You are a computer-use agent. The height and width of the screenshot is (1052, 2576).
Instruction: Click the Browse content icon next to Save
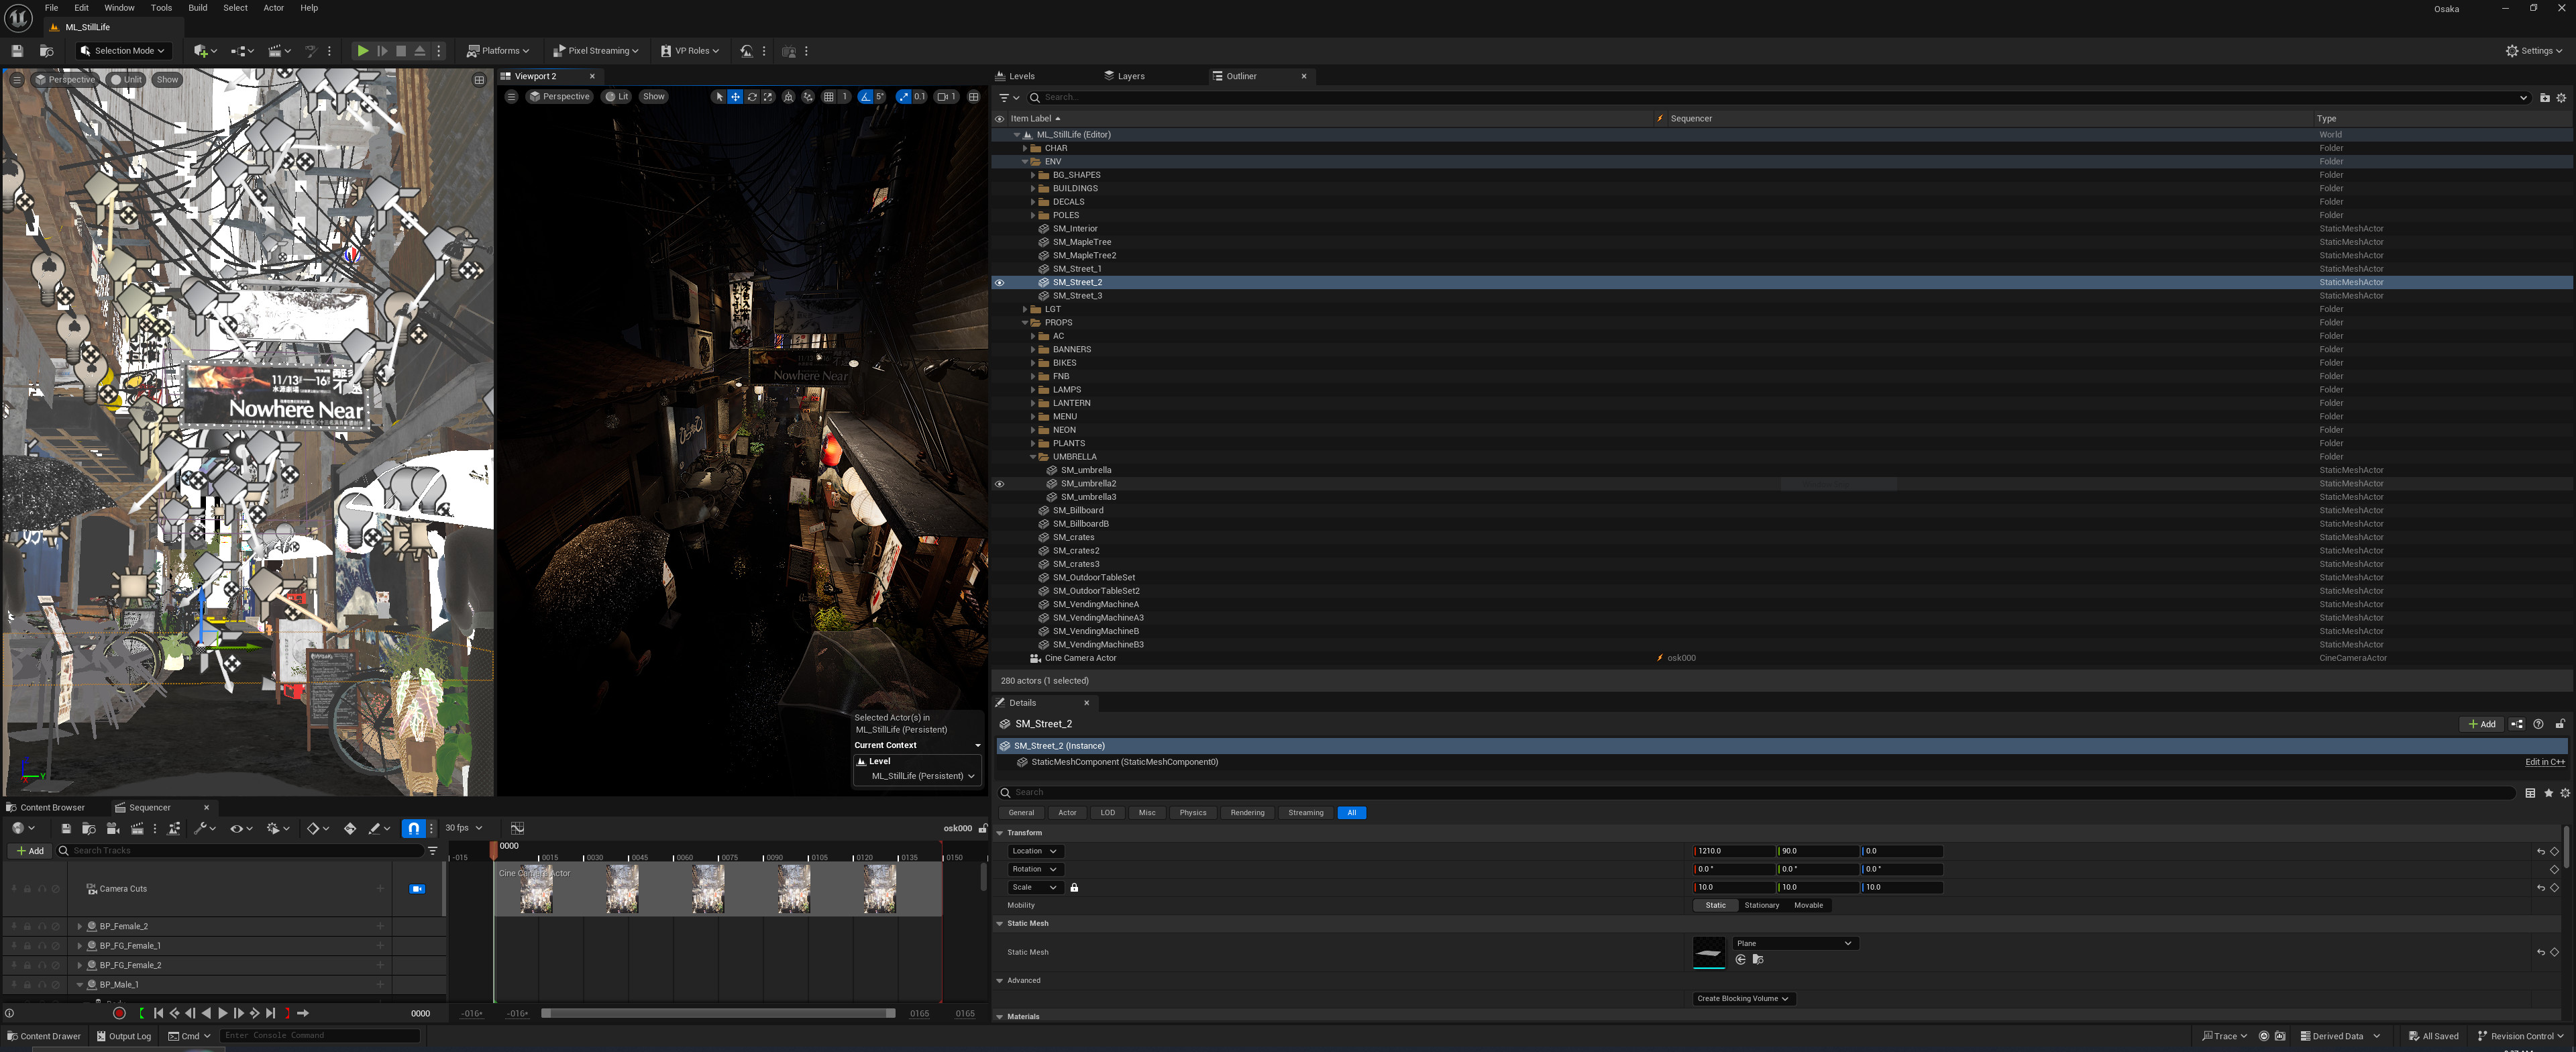46,51
